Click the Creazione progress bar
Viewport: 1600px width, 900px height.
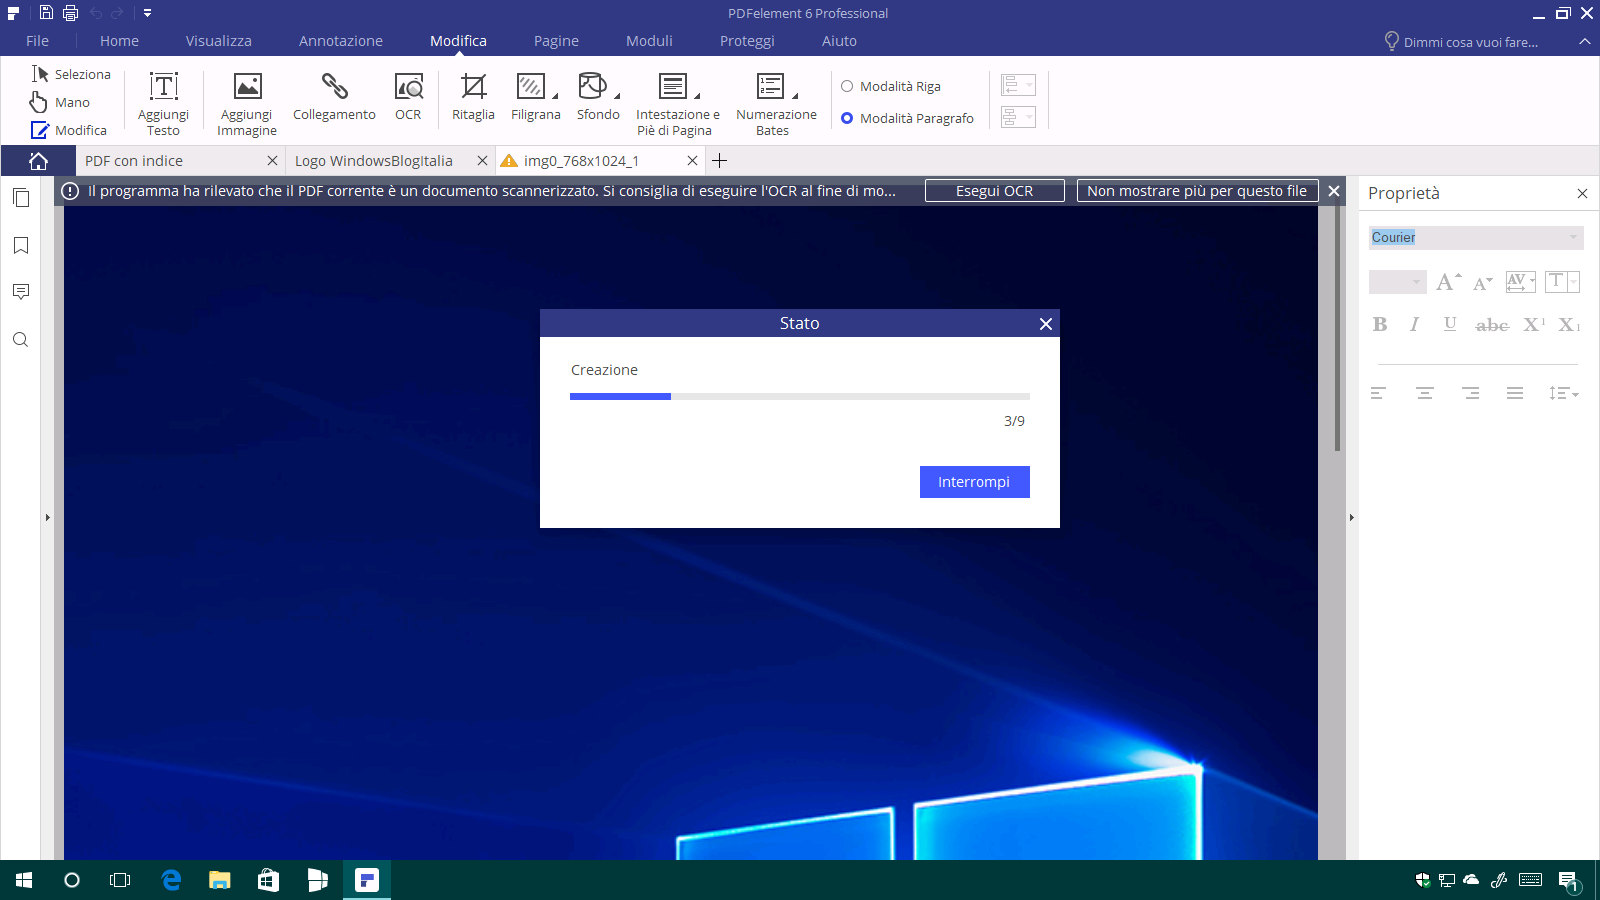tap(800, 397)
